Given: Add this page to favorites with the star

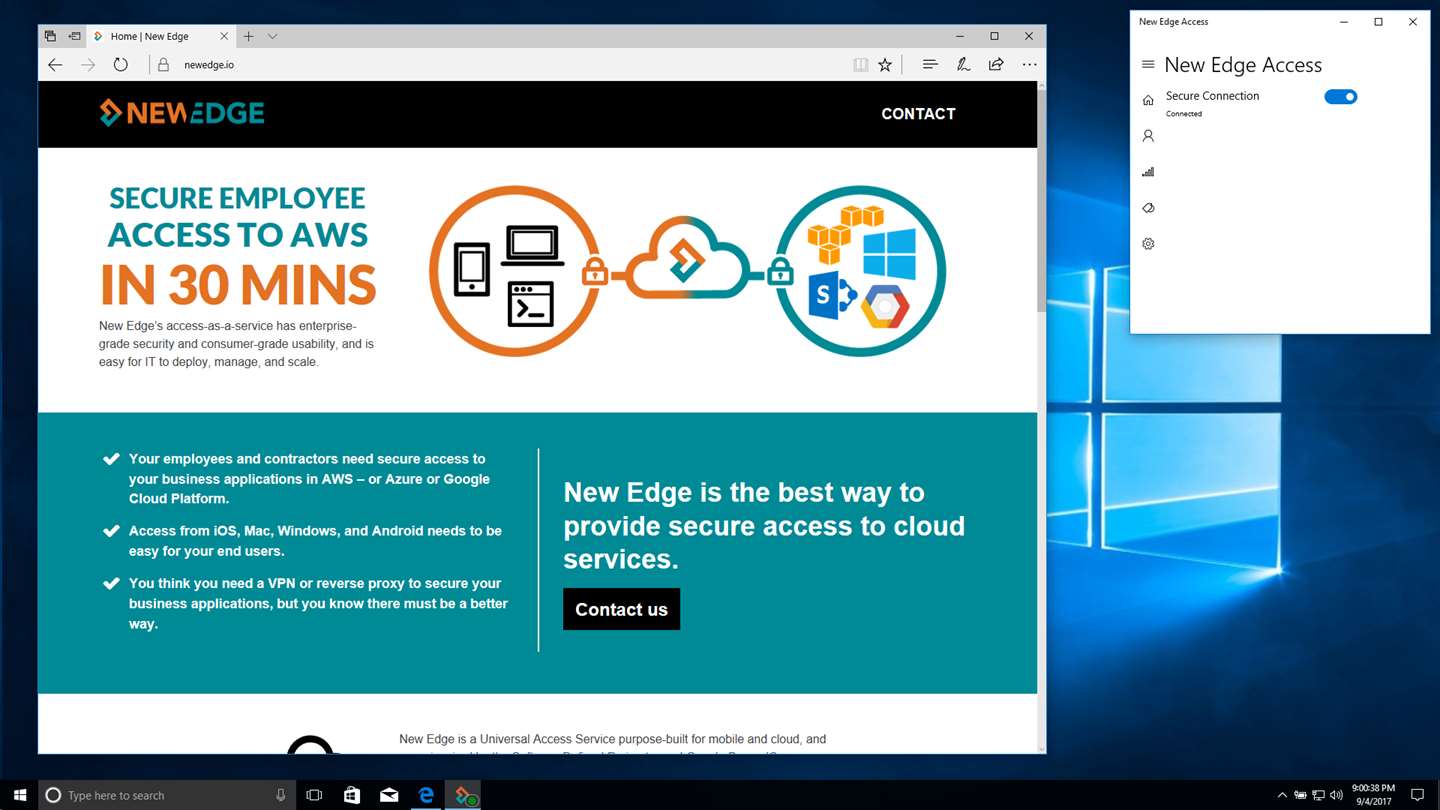Looking at the screenshot, I should point(885,65).
